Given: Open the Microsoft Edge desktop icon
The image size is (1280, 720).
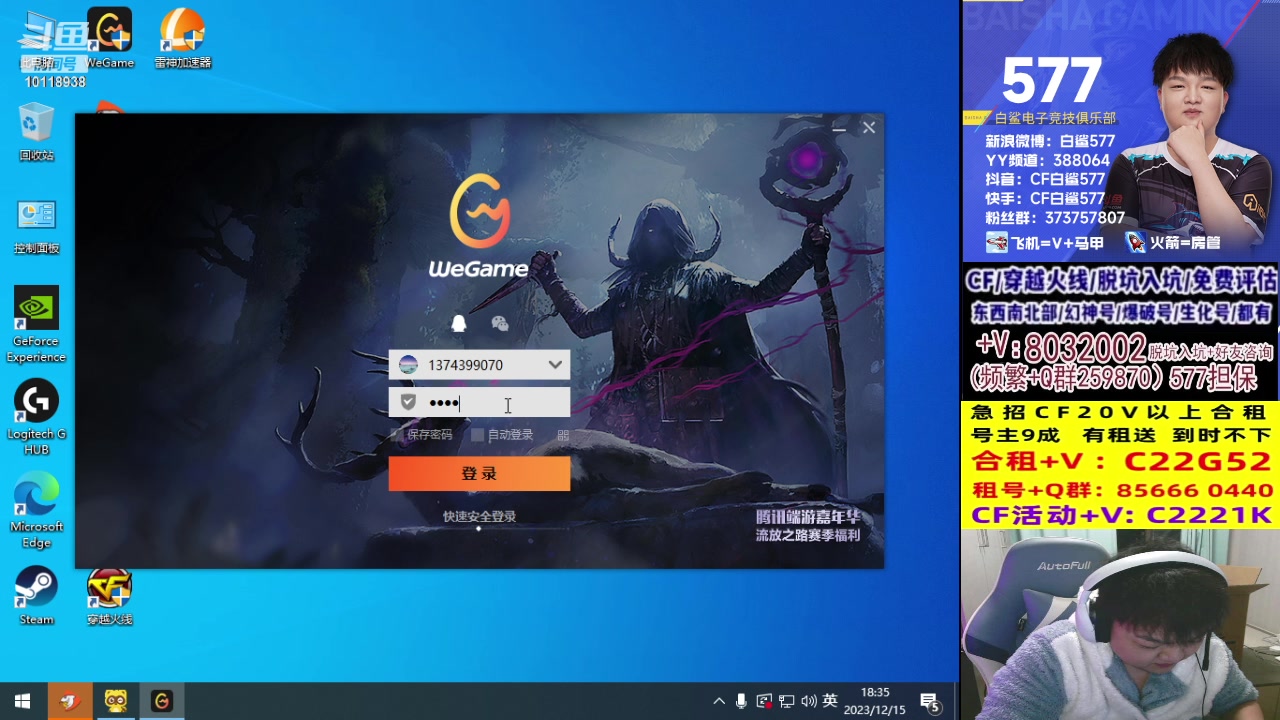Looking at the screenshot, I should click(x=37, y=510).
